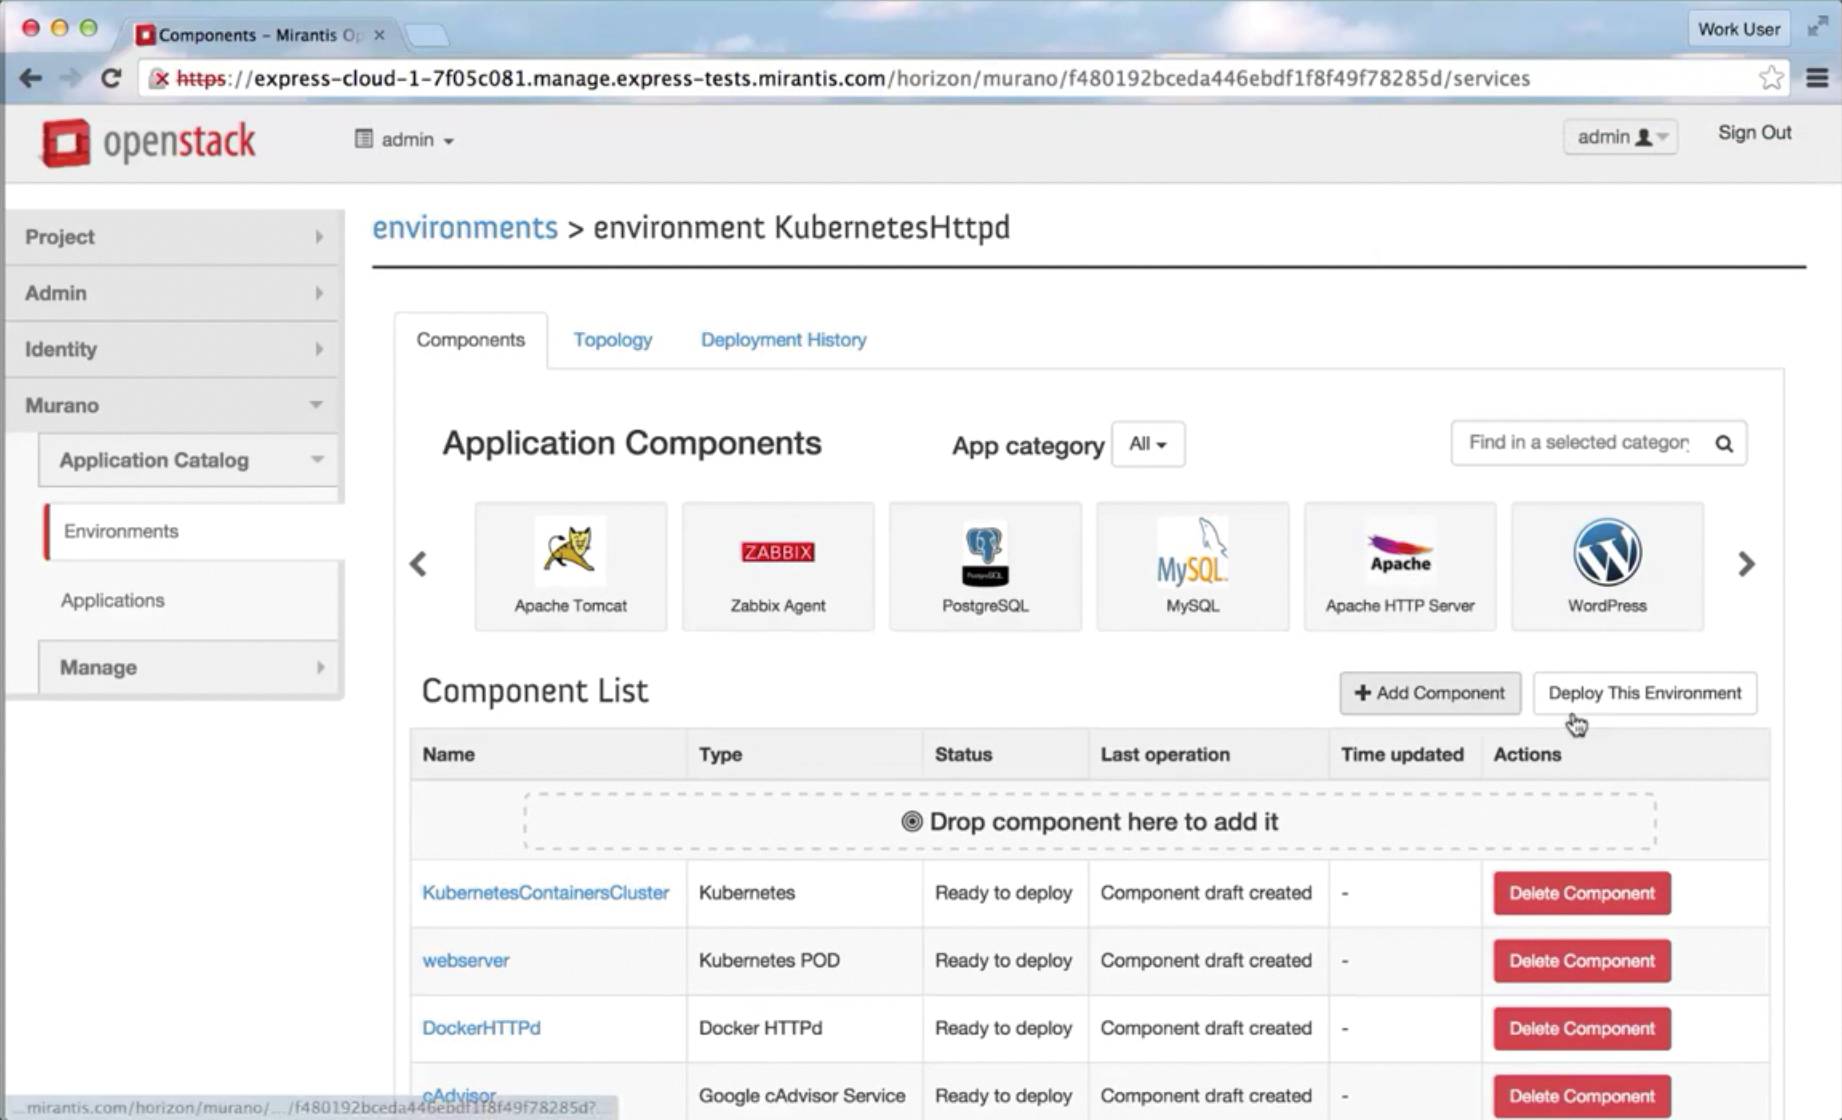Open the App category dropdown
1842x1120 pixels.
(1147, 444)
